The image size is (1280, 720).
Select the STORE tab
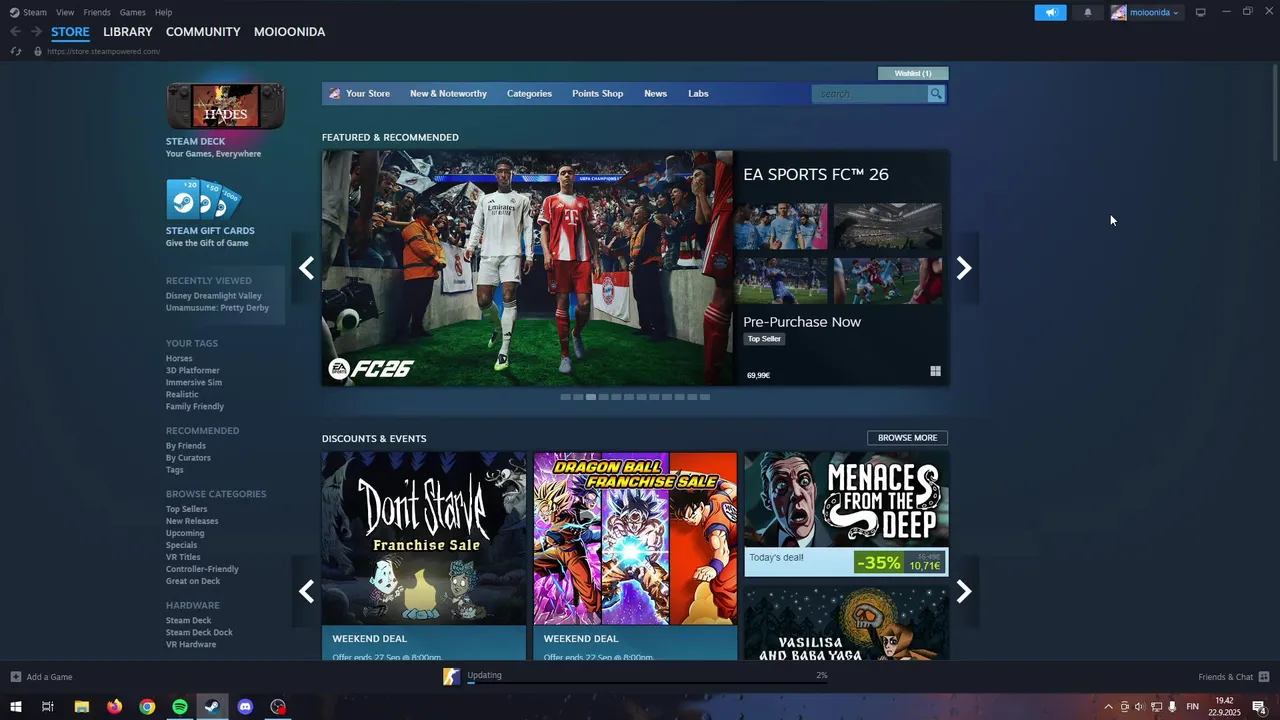point(70,32)
